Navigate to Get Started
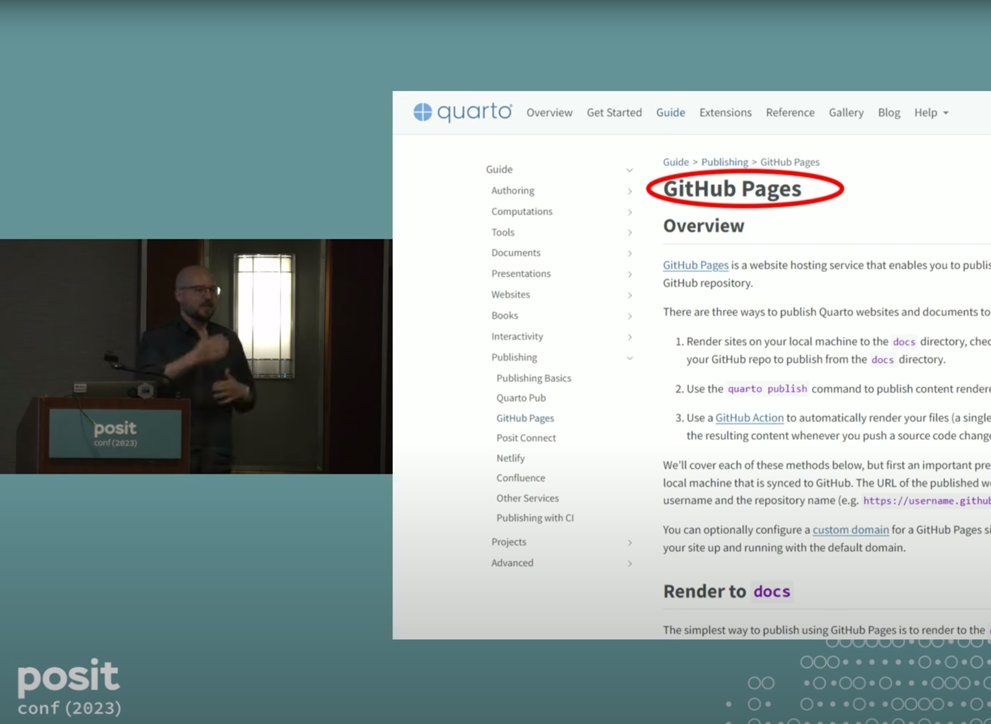 (614, 112)
